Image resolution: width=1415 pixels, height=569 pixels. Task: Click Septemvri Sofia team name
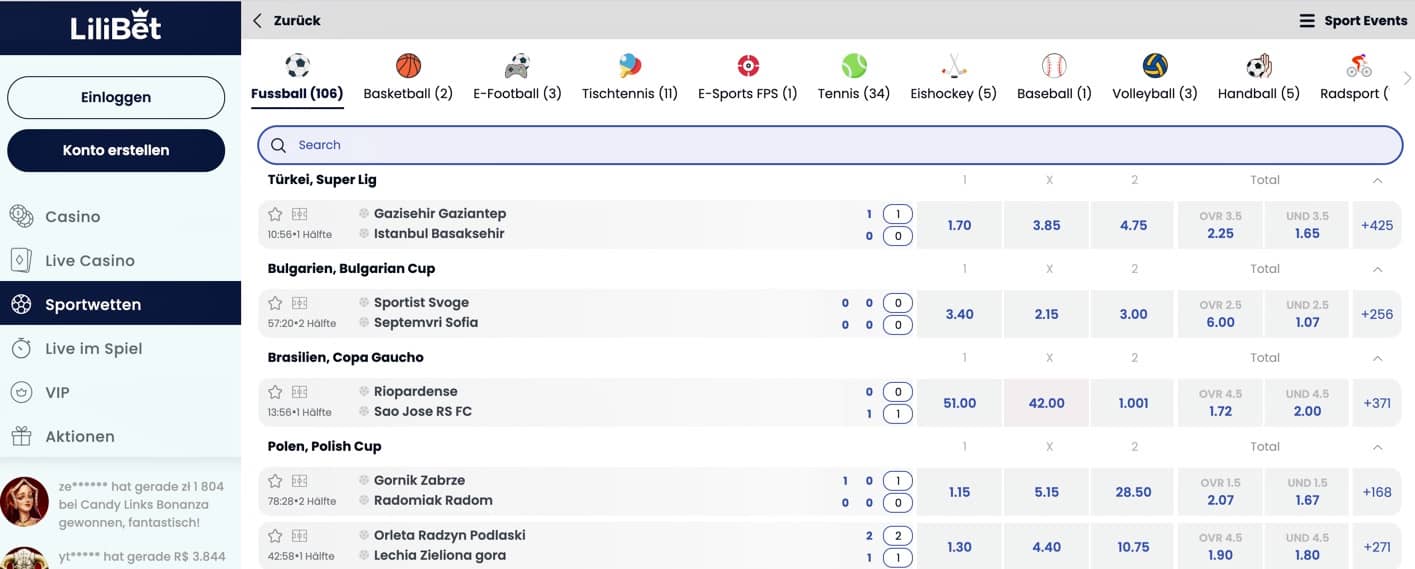tap(426, 323)
